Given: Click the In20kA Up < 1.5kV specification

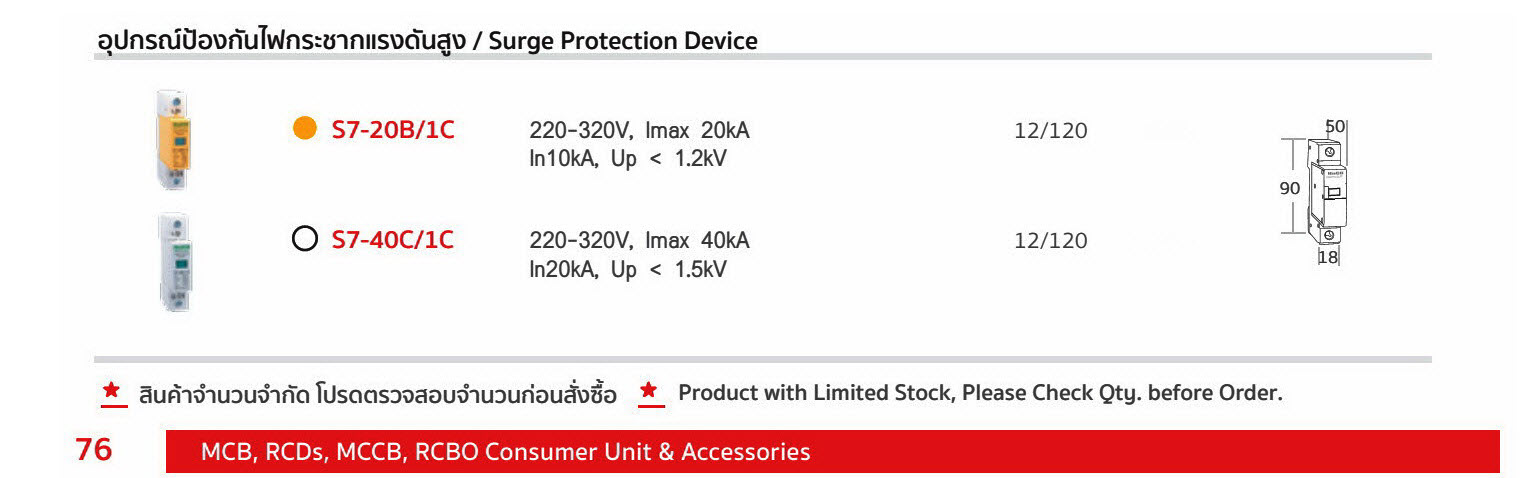Looking at the screenshot, I should tap(628, 269).
